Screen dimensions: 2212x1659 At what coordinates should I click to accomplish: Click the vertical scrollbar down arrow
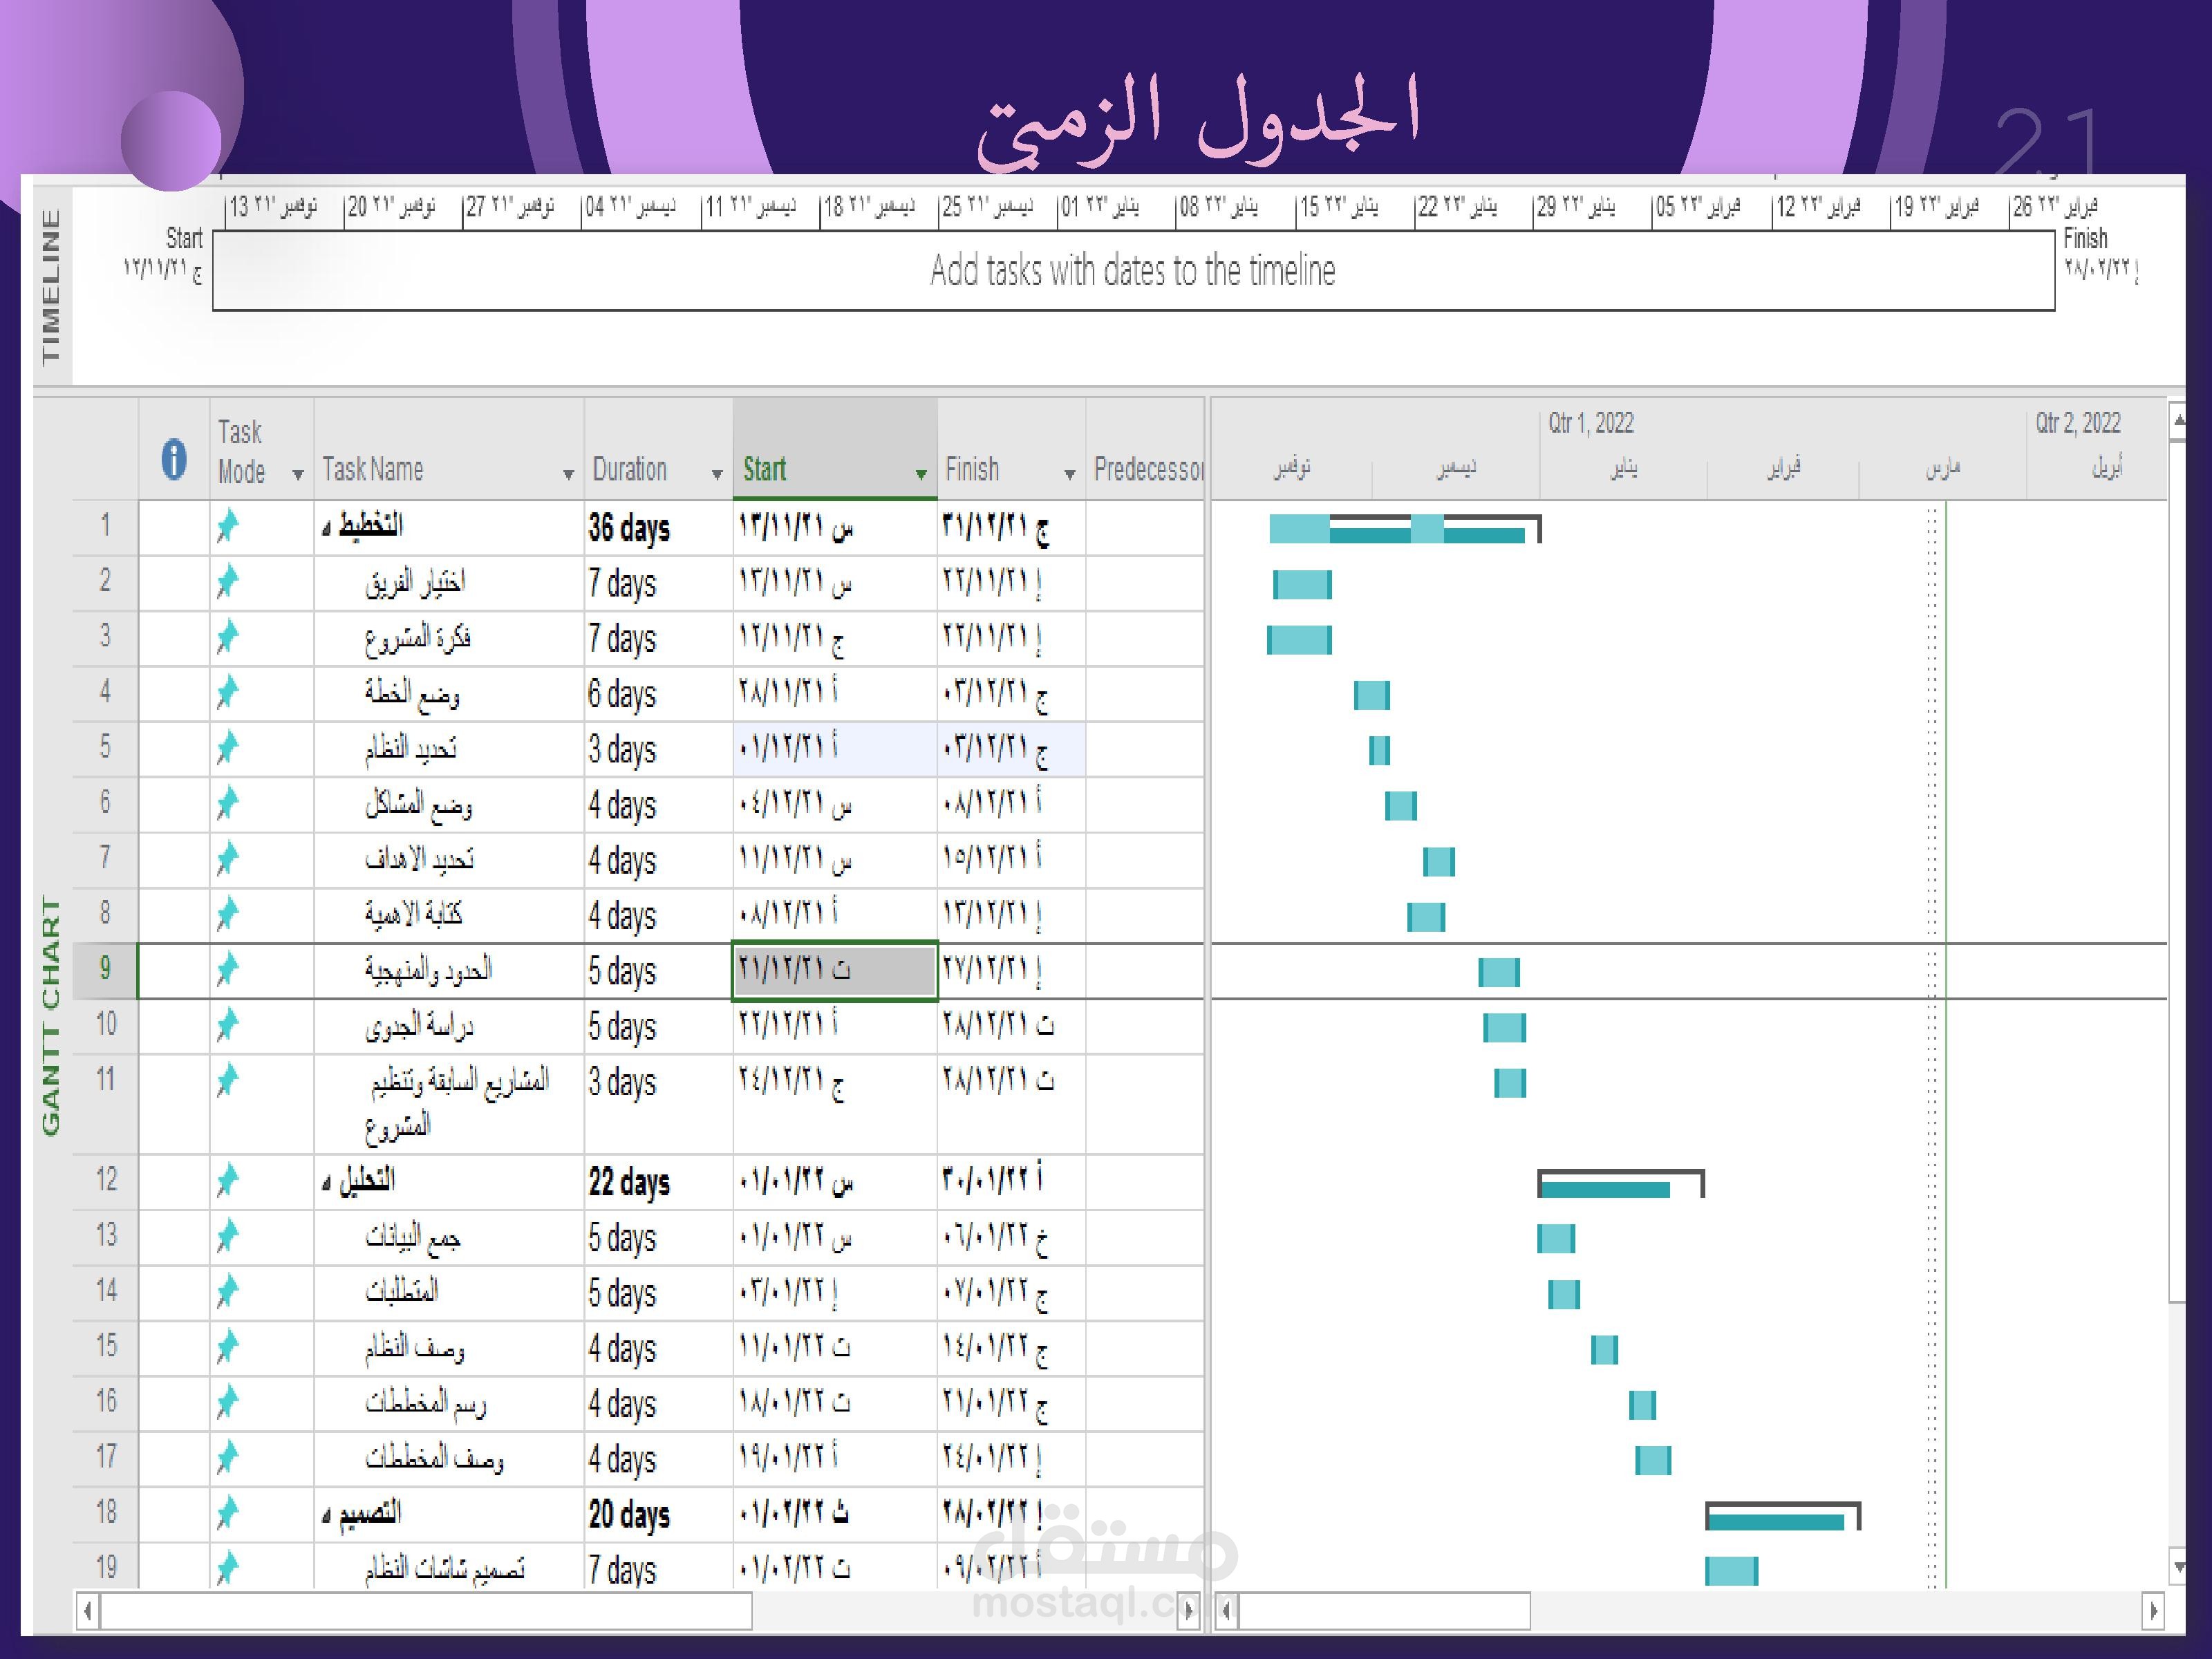point(2178,1566)
